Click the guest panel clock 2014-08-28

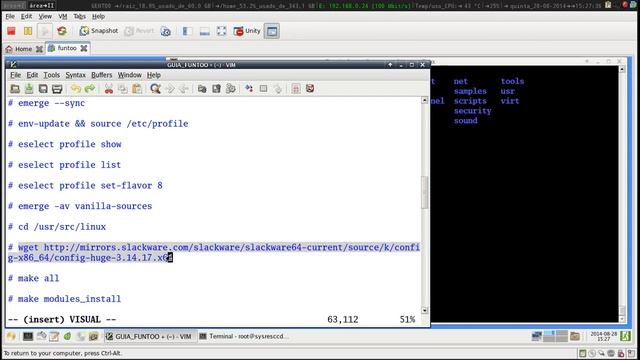[x=603, y=336]
